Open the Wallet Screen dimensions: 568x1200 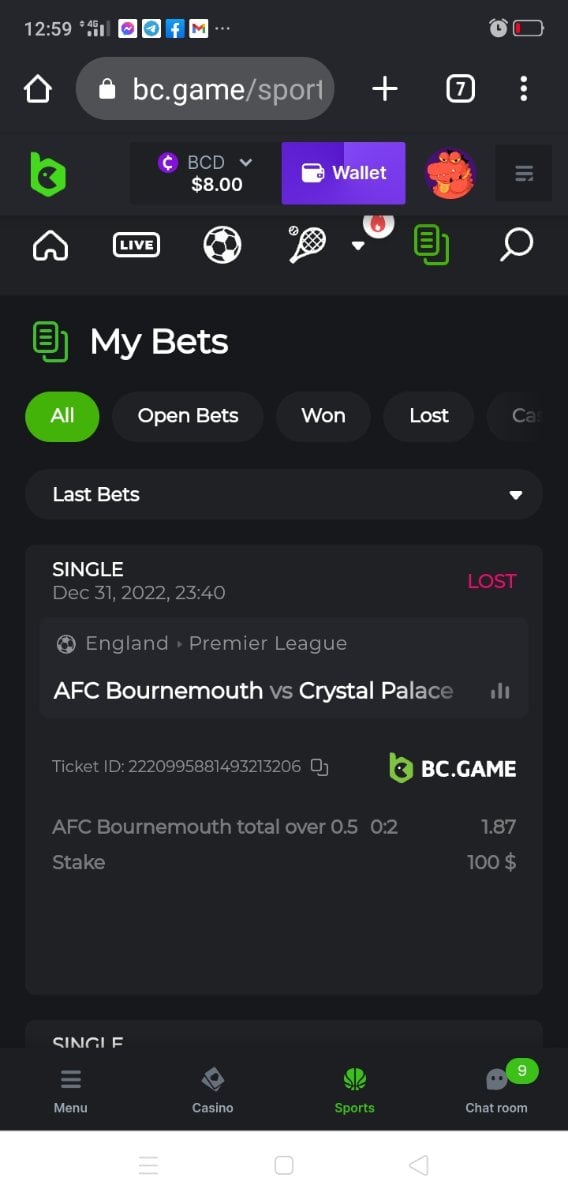[344, 173]
